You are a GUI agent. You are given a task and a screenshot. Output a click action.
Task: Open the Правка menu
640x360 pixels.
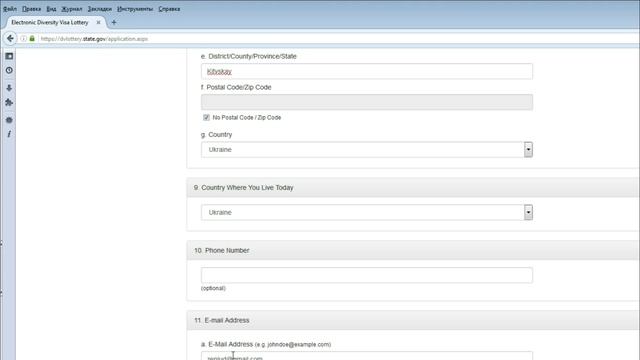(31, 9)
